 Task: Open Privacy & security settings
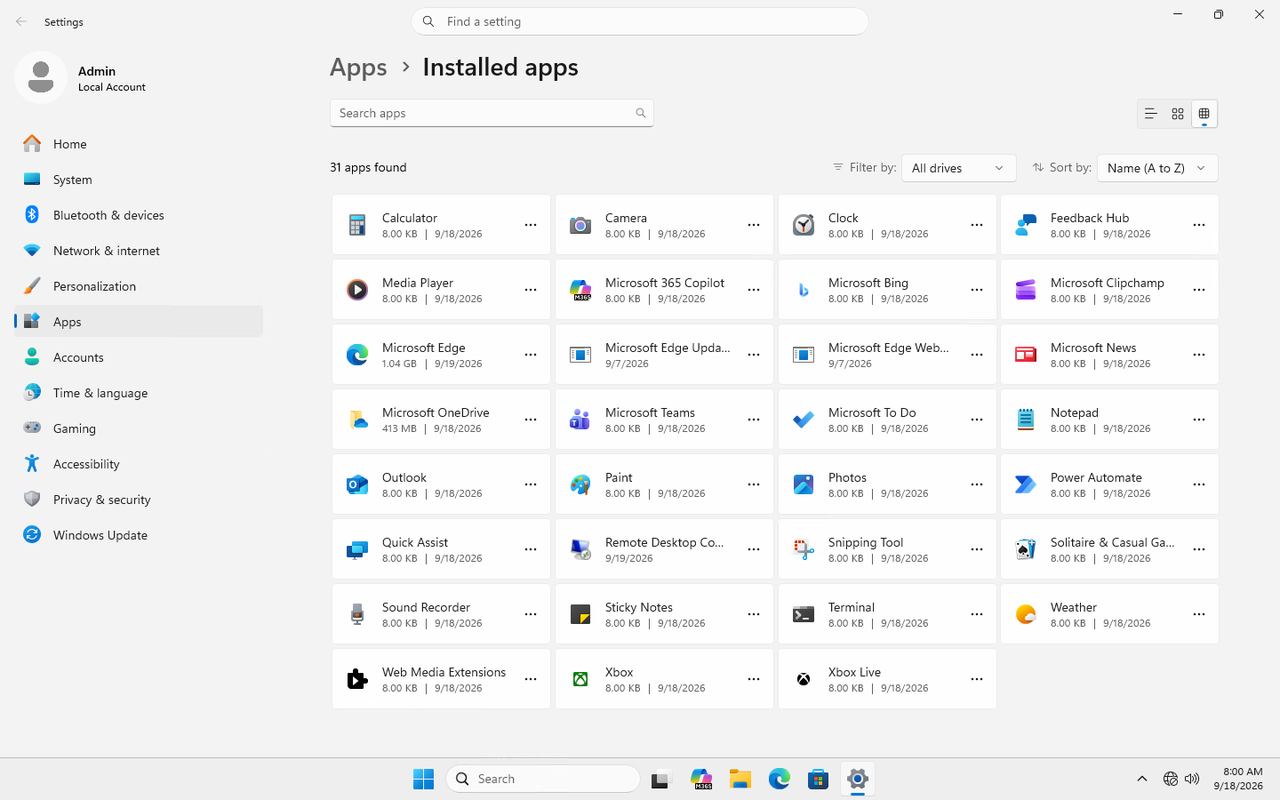[139, 499]
